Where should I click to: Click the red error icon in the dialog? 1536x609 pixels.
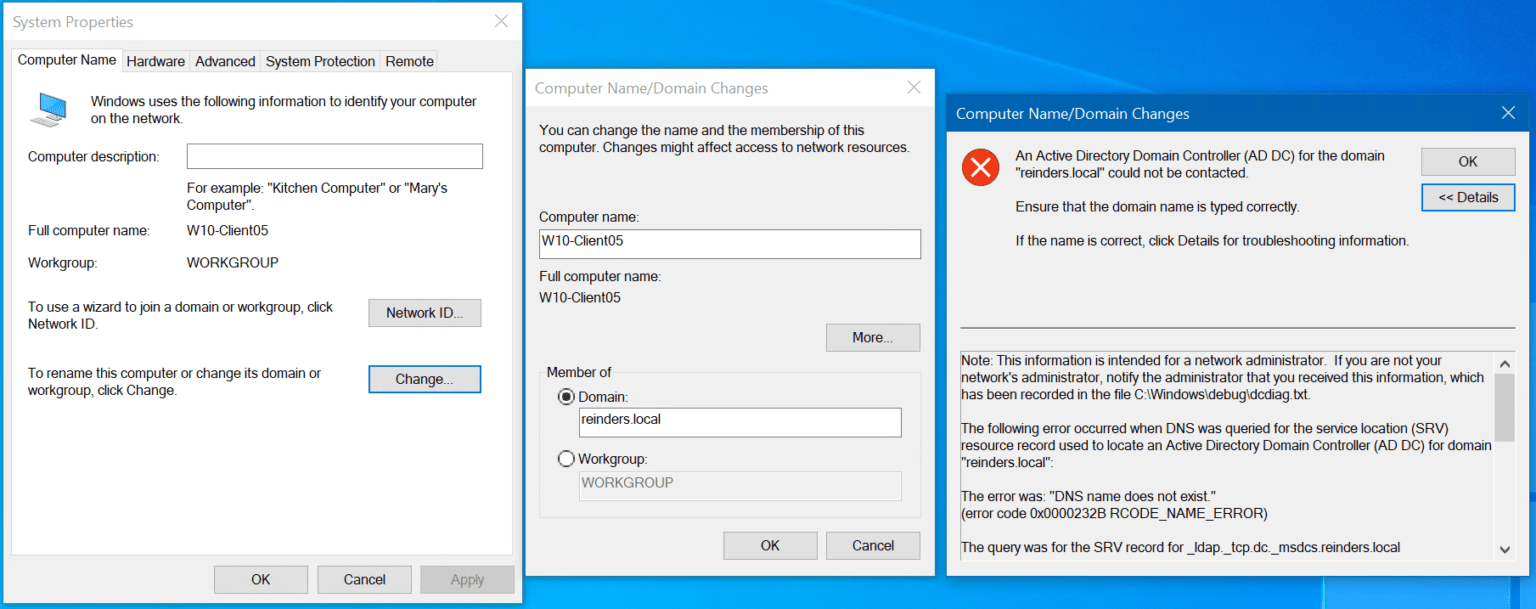coord(980,167)
